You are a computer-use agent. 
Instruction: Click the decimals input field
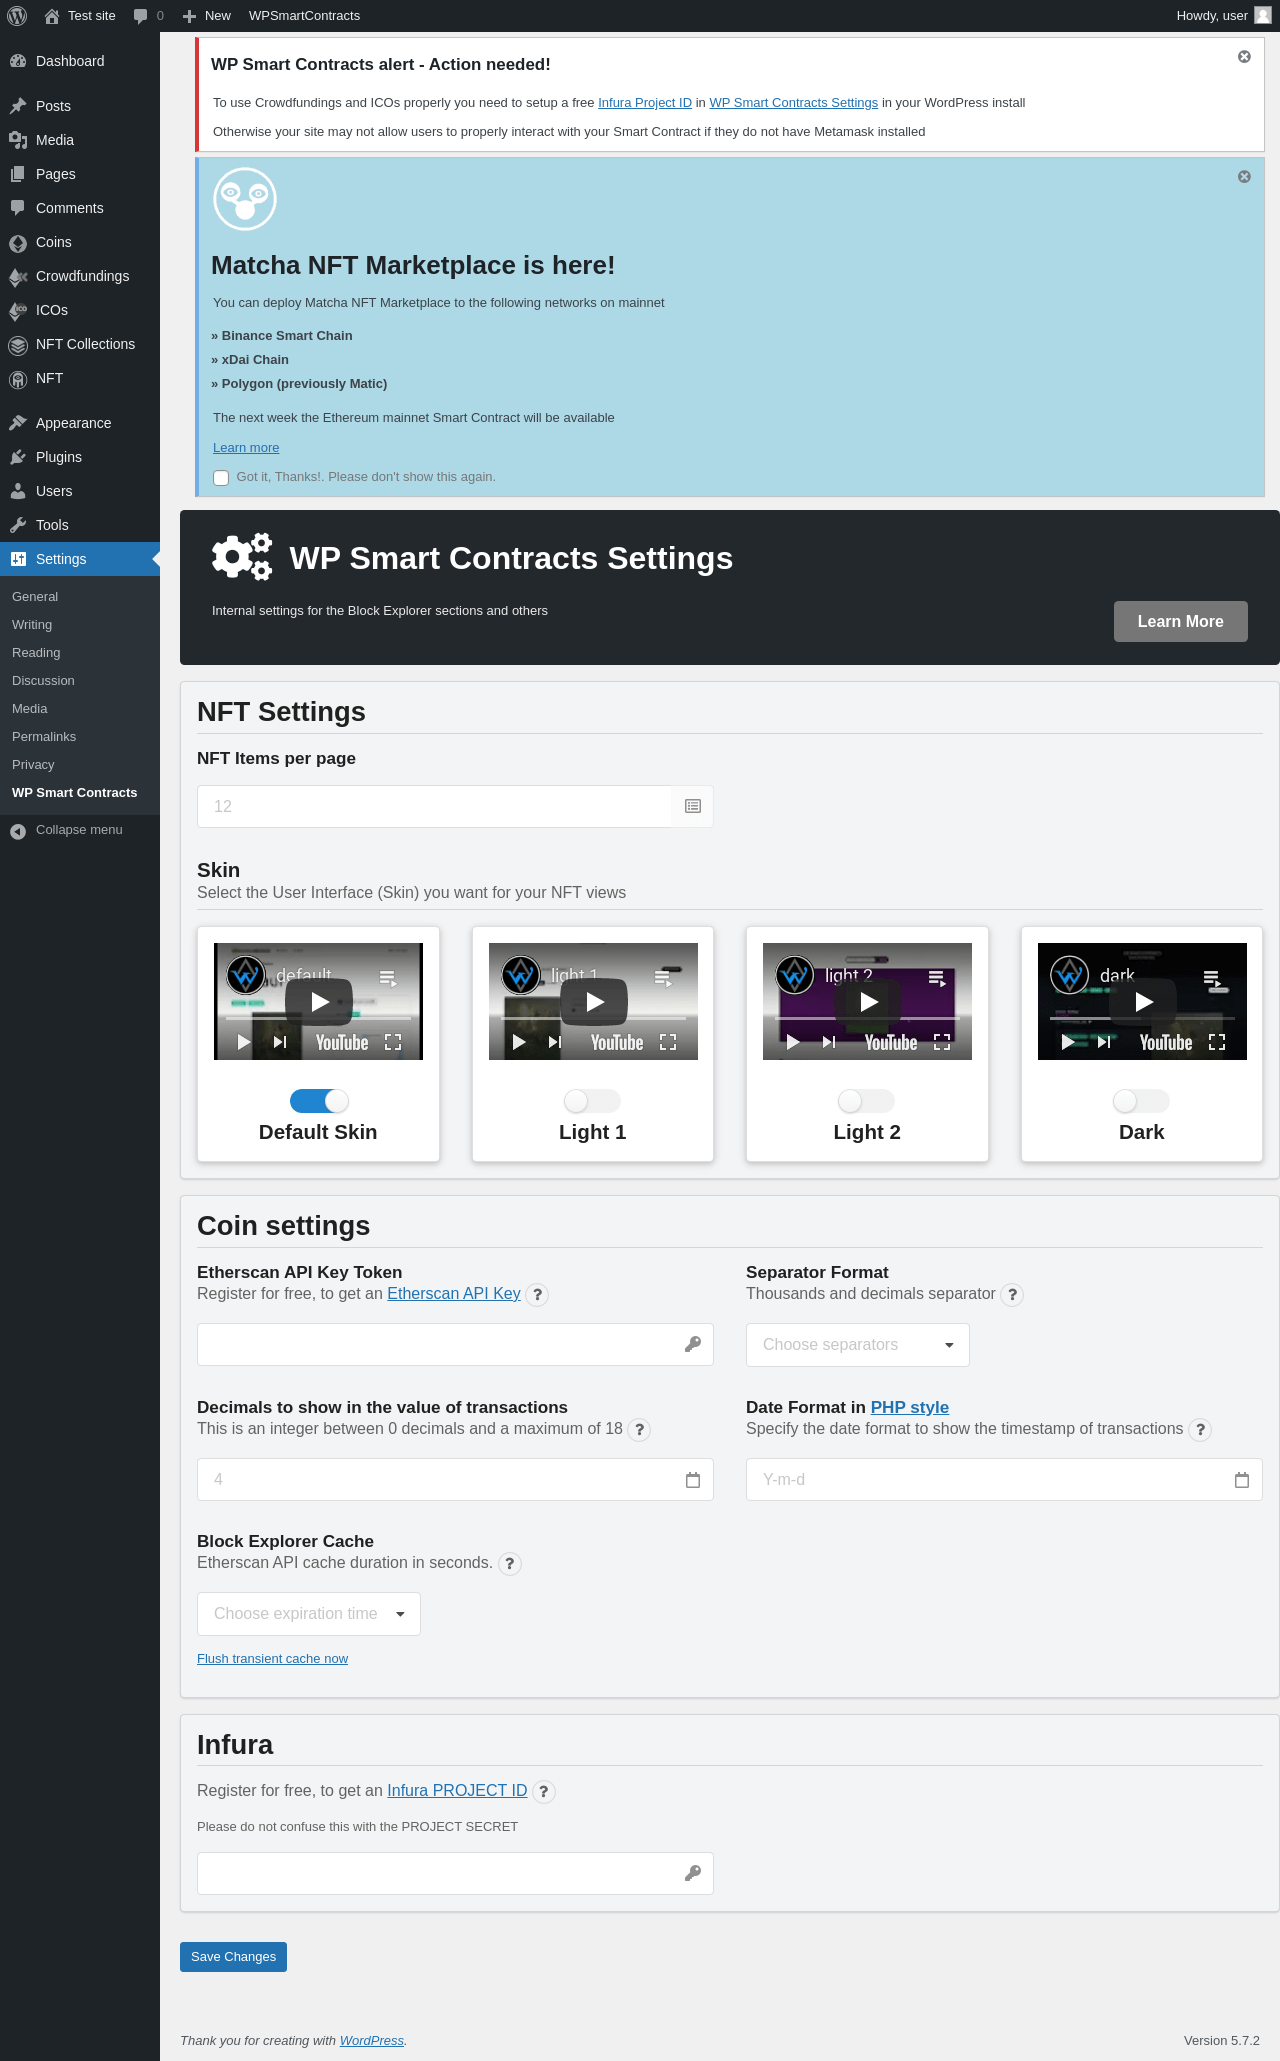click(x=455, y=1479)
